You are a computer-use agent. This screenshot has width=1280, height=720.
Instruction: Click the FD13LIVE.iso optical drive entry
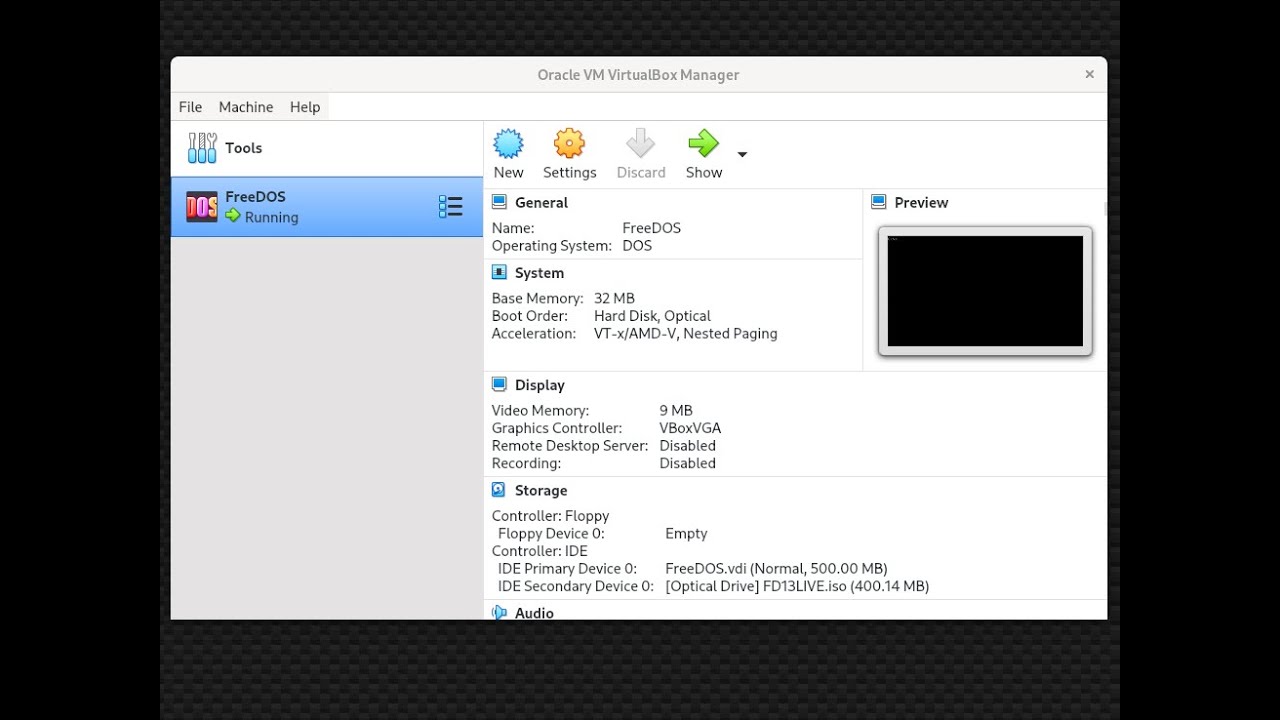tap(797, 587)
